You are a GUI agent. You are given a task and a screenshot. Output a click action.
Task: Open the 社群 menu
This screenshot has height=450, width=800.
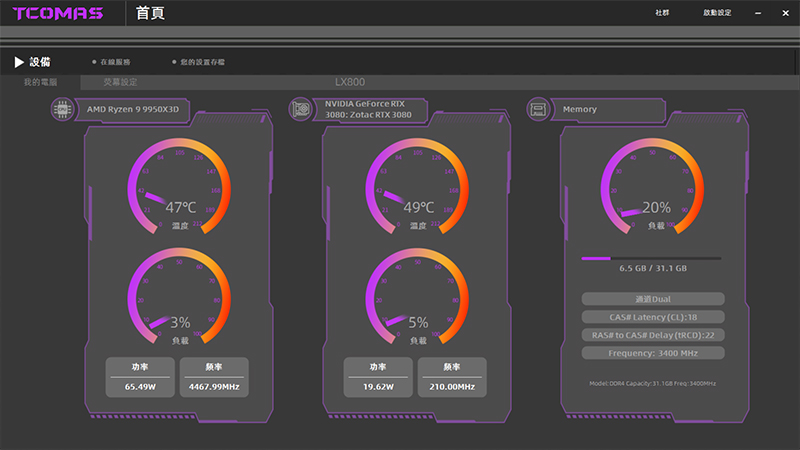tap(662, 13)
